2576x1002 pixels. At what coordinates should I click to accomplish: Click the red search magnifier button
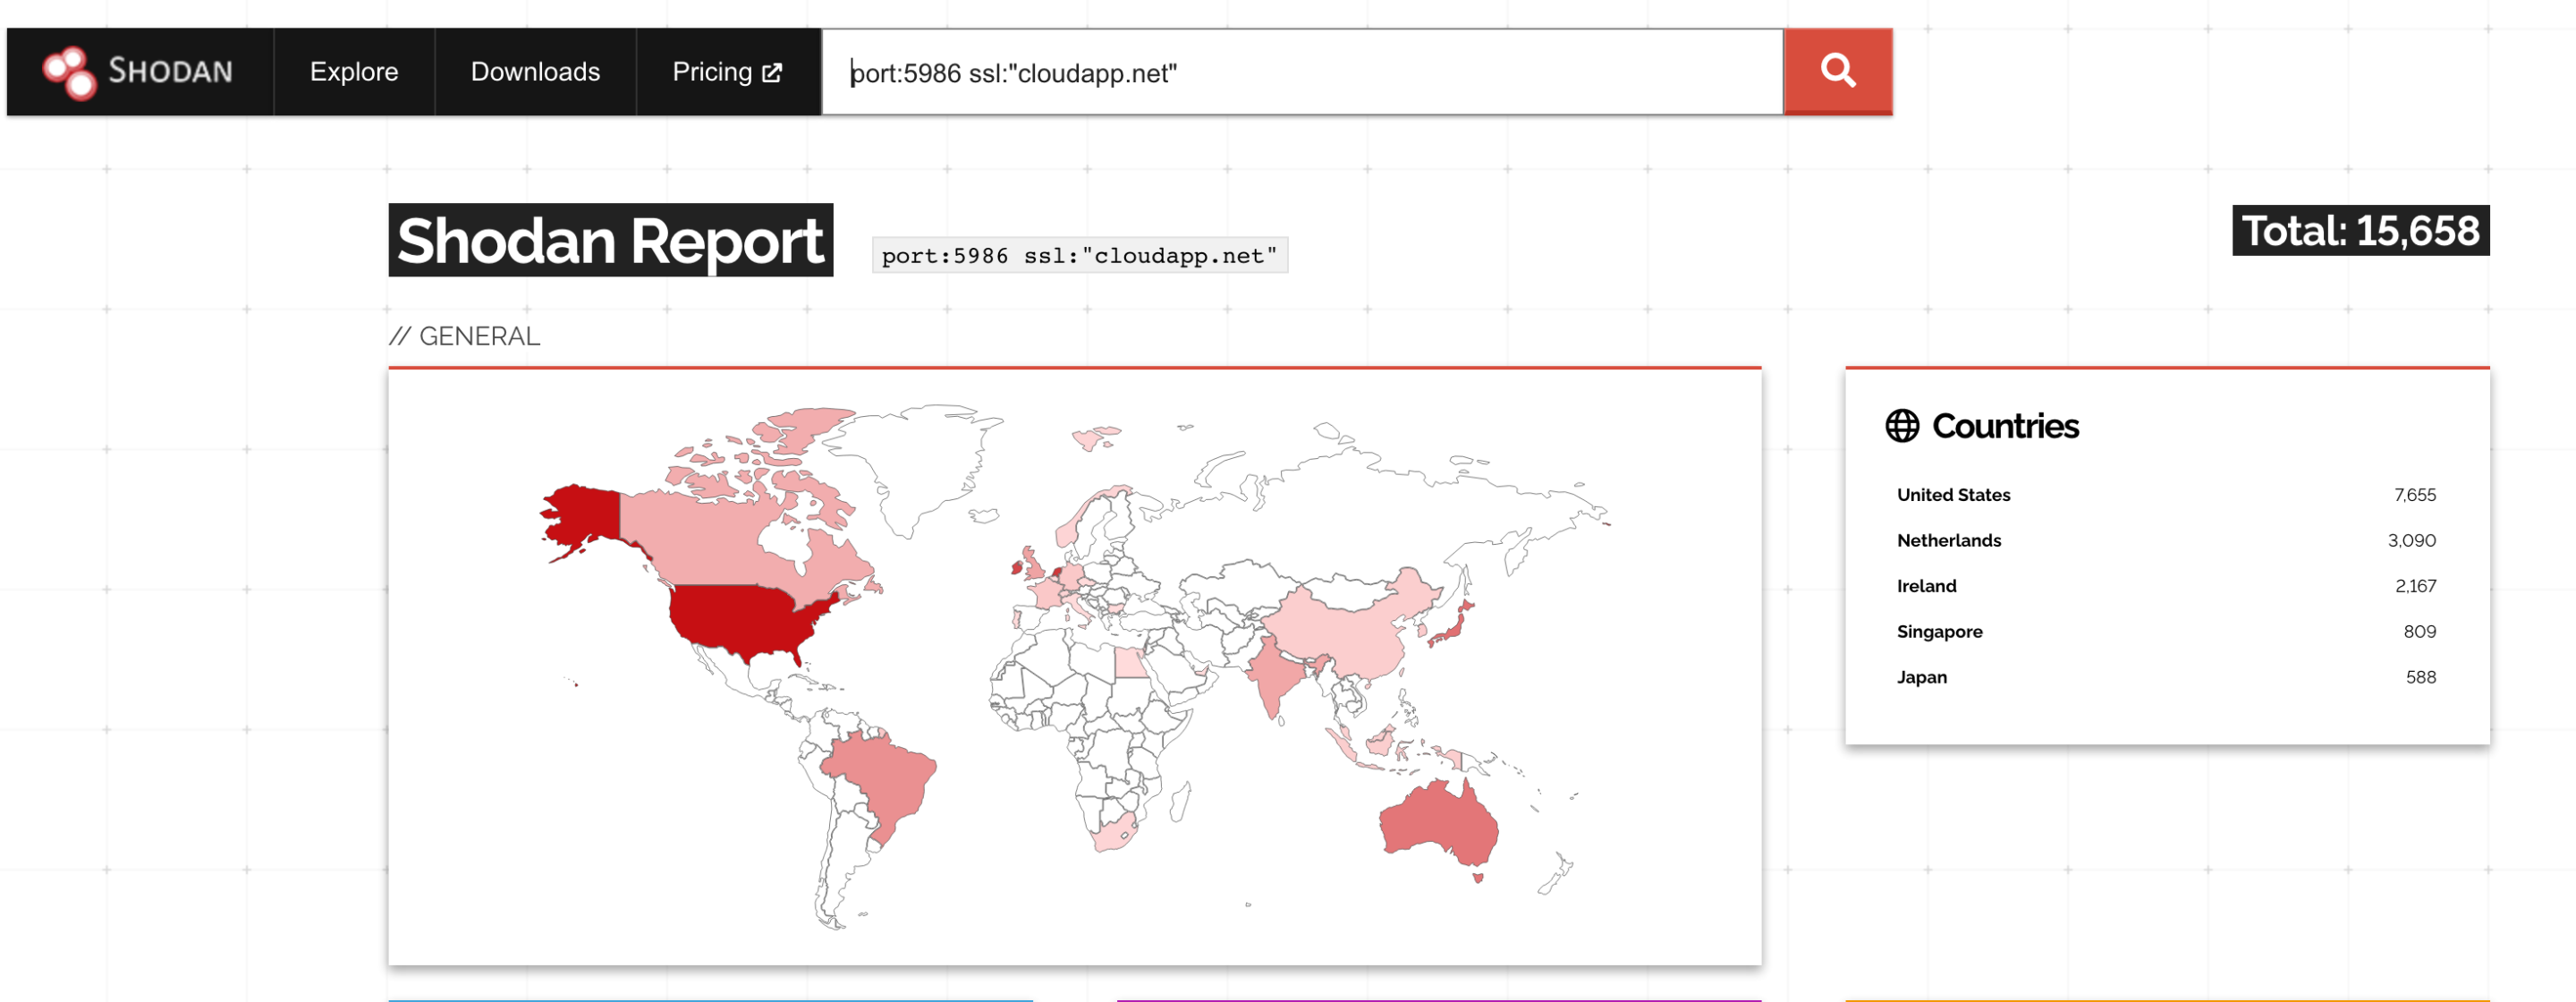point(1837,72)
